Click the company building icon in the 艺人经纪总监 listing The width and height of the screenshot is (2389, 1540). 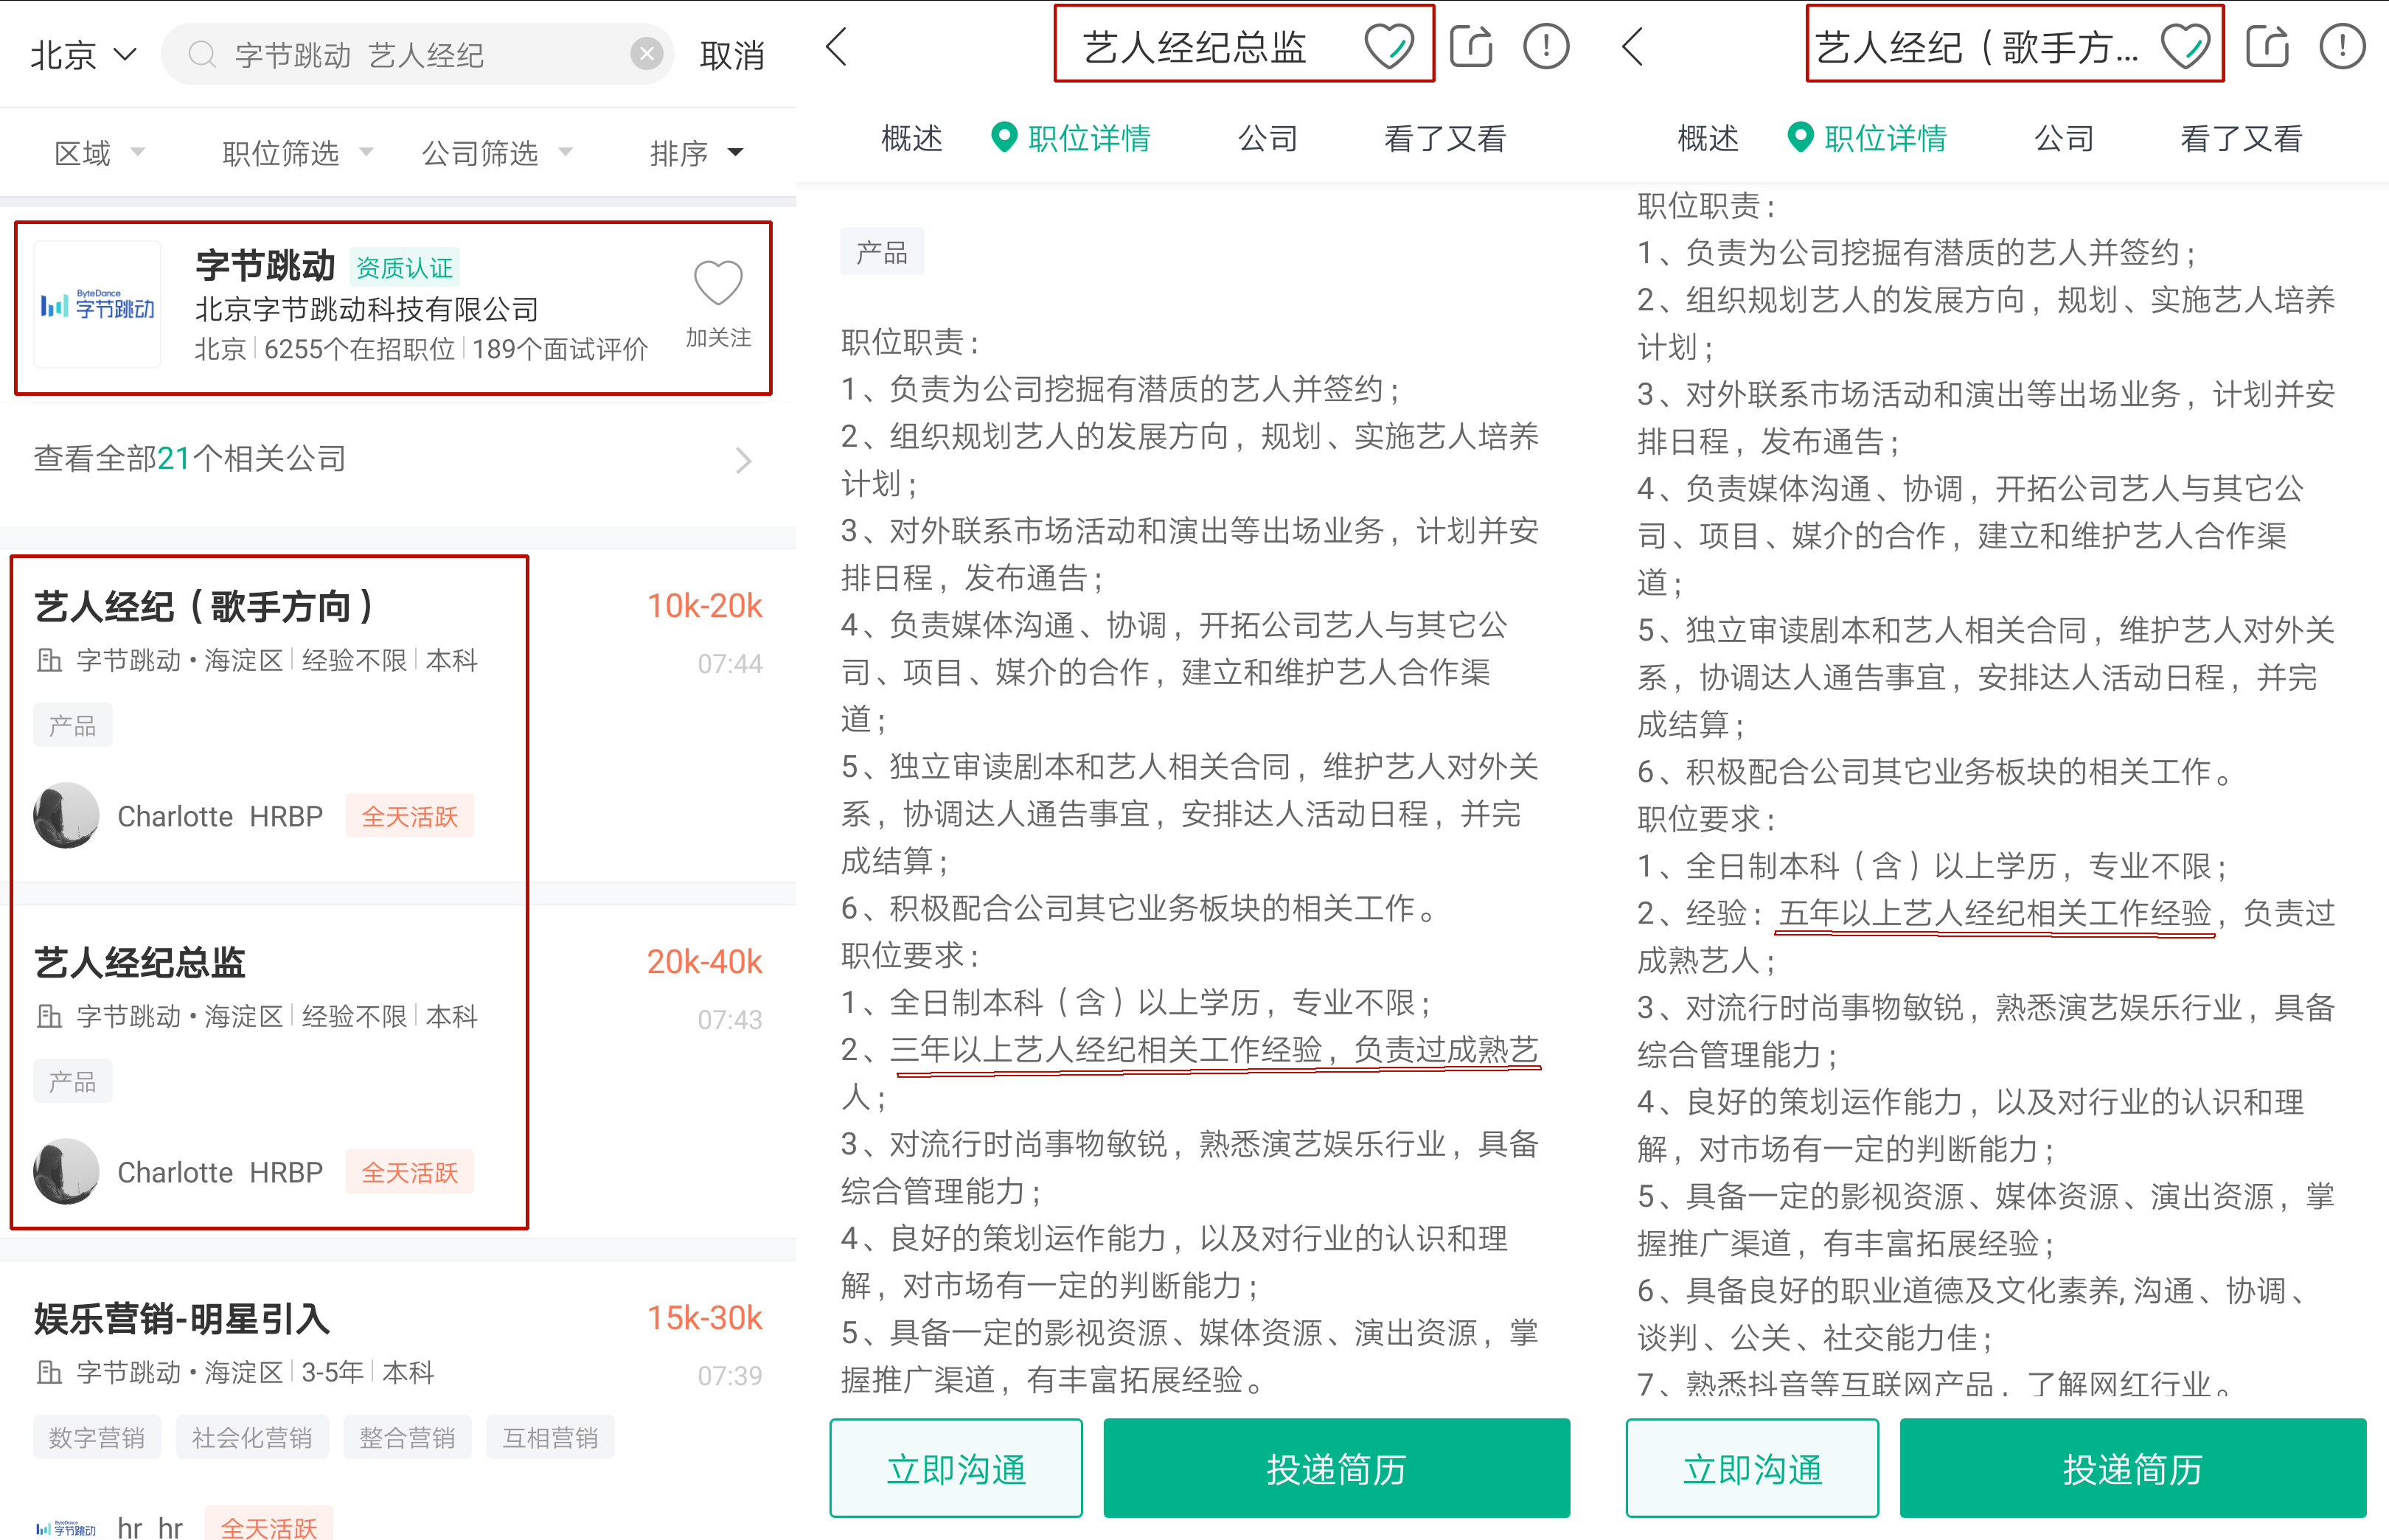tap(49, 1016)
